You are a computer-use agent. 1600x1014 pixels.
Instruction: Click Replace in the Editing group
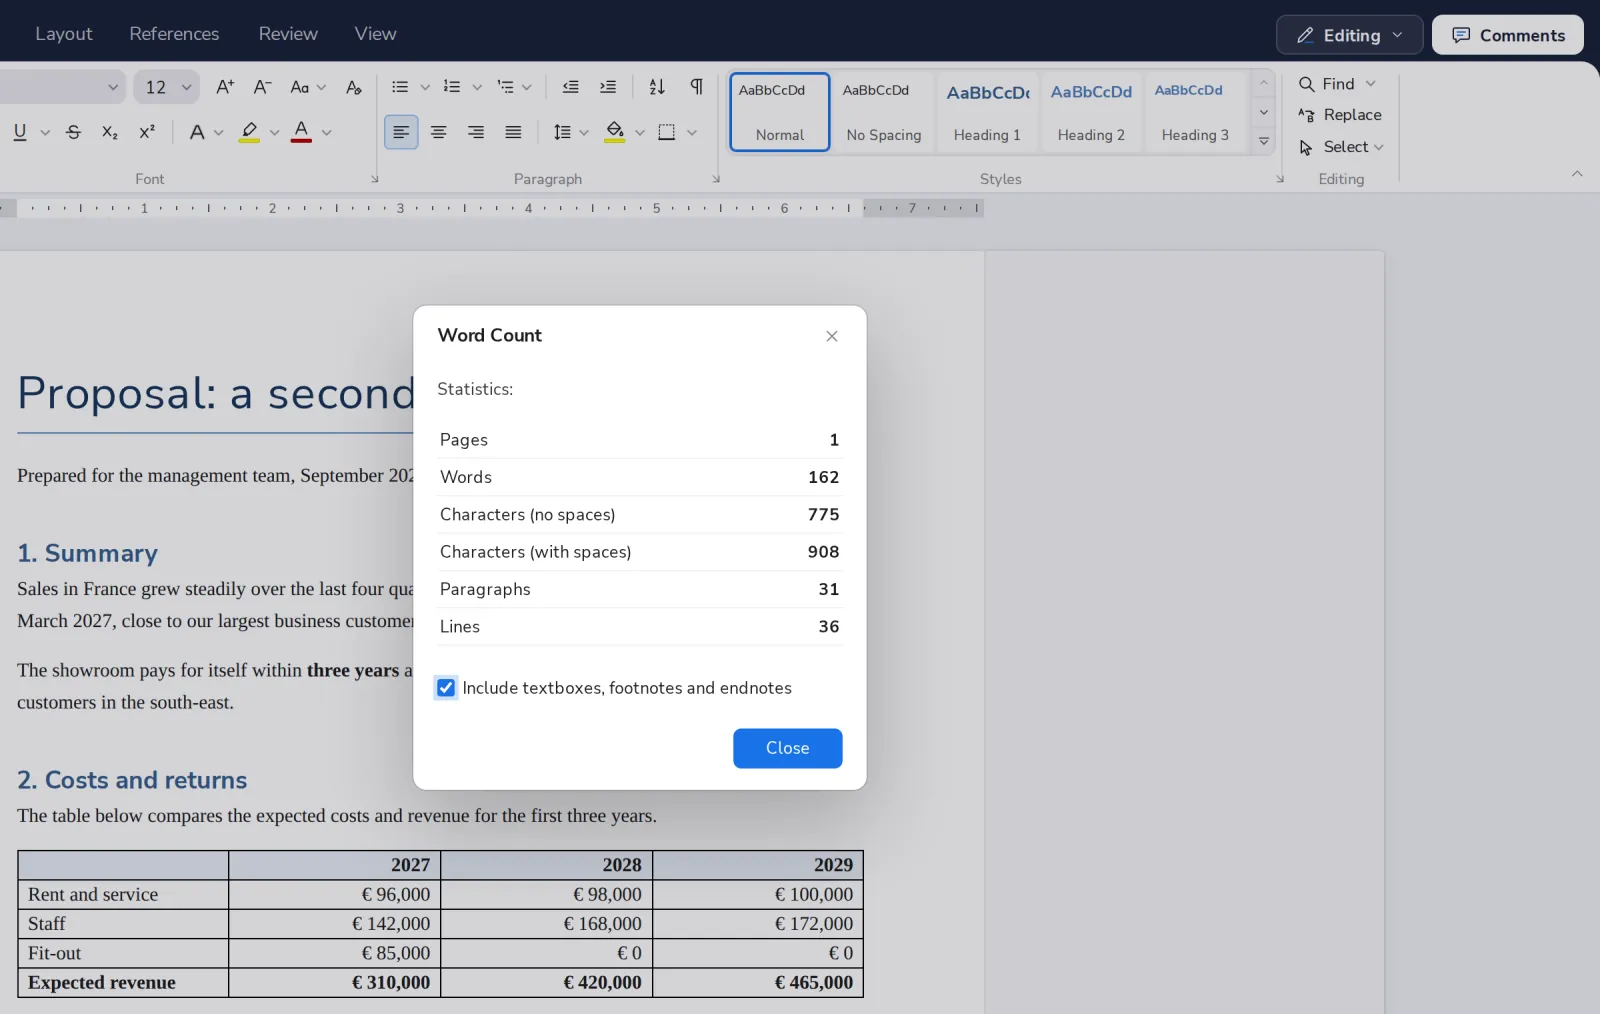click(x=1340, y=115)
